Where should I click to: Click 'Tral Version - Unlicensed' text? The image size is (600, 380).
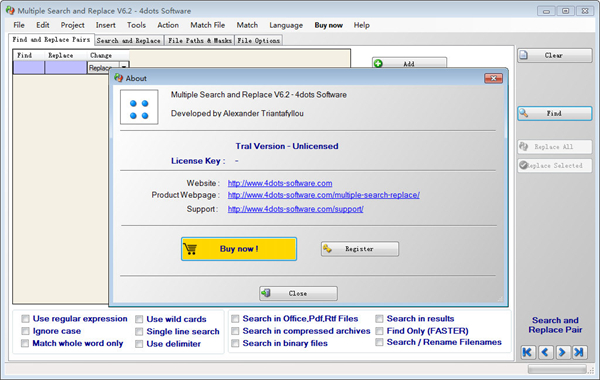coord(287,146)
